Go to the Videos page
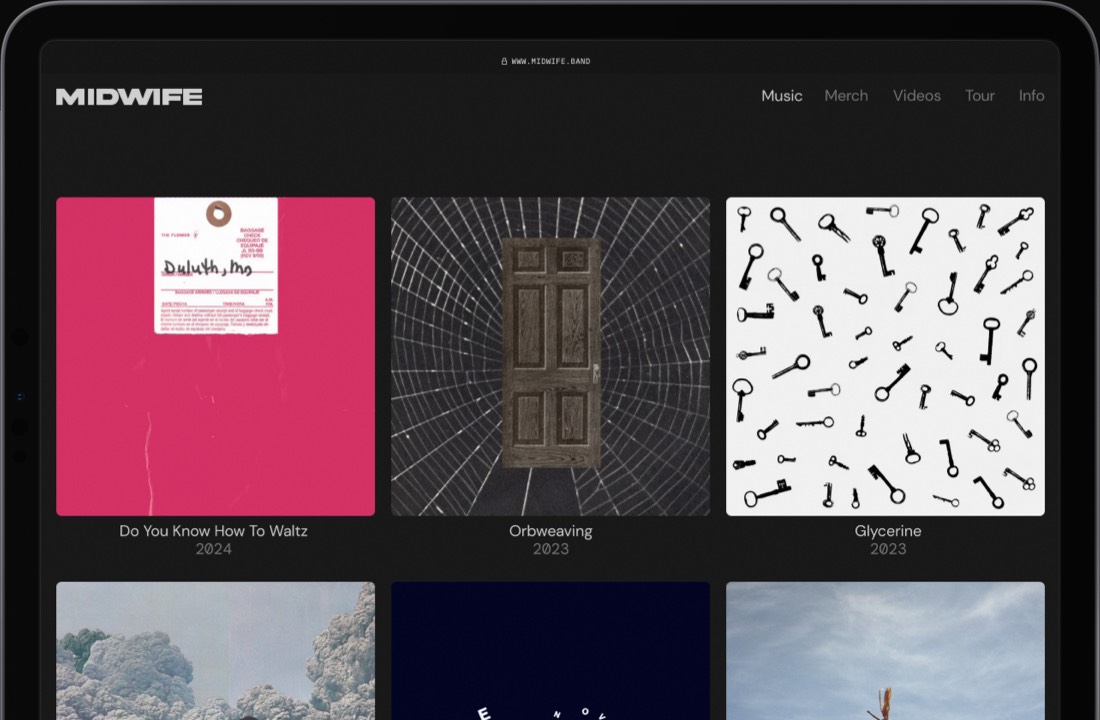Image resolution: width=1100 pixels, height=720 pixels. (916, 95)
